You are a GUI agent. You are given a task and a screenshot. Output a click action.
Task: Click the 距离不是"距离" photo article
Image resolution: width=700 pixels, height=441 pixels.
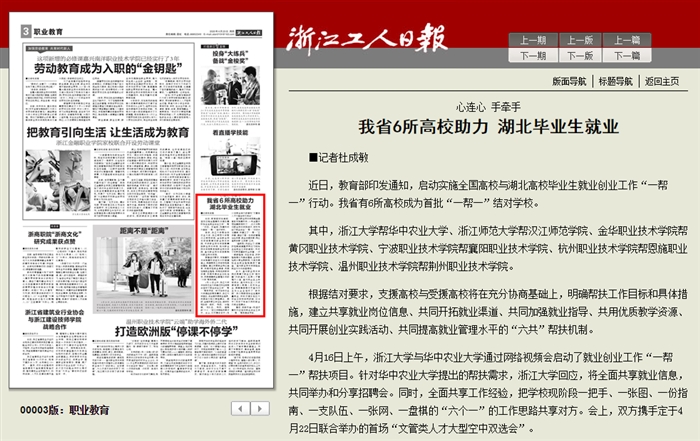pyautogui.click(x=152, y=262)
